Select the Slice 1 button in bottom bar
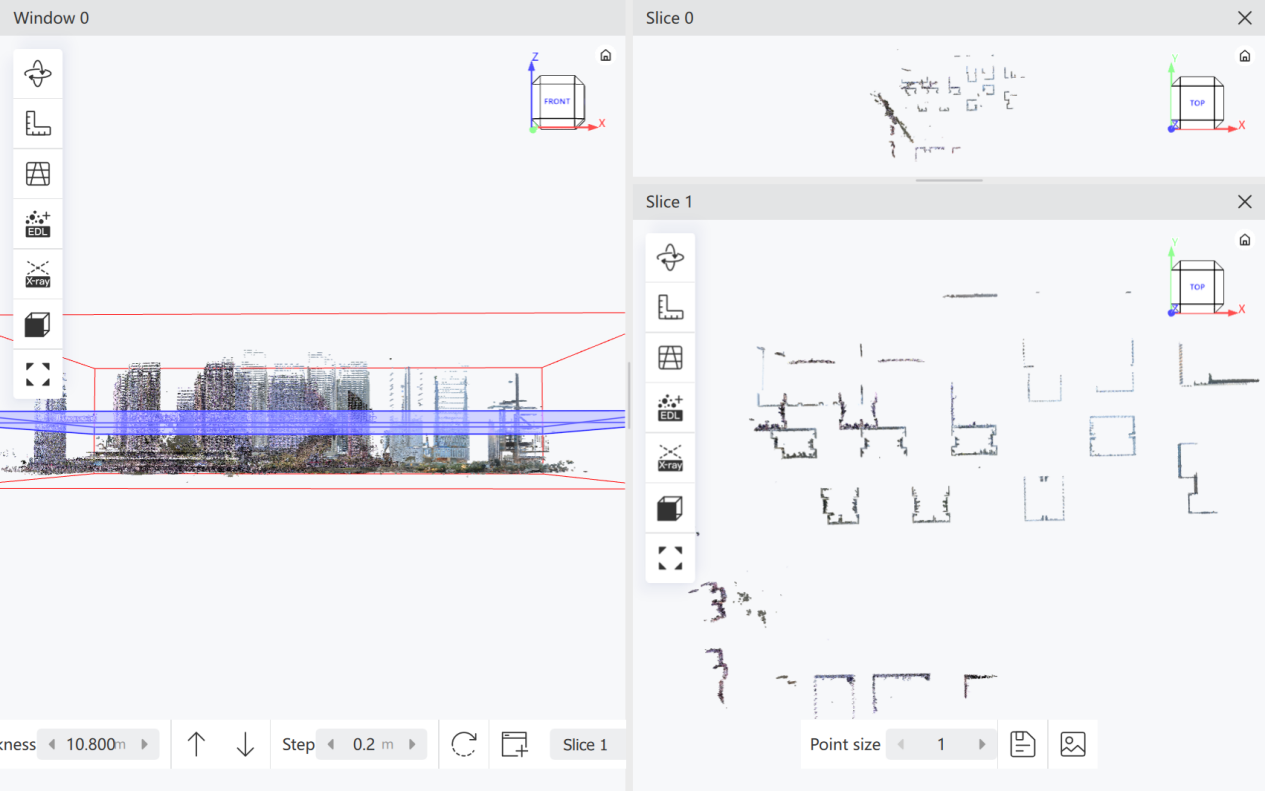1265x791 pixels. (x=586, y=744)
